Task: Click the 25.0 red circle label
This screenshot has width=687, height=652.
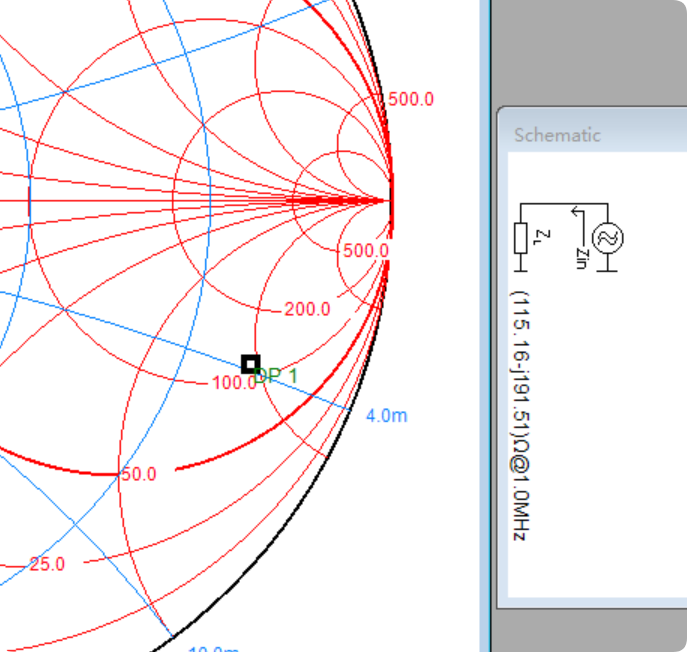Action: coord(47,564)
